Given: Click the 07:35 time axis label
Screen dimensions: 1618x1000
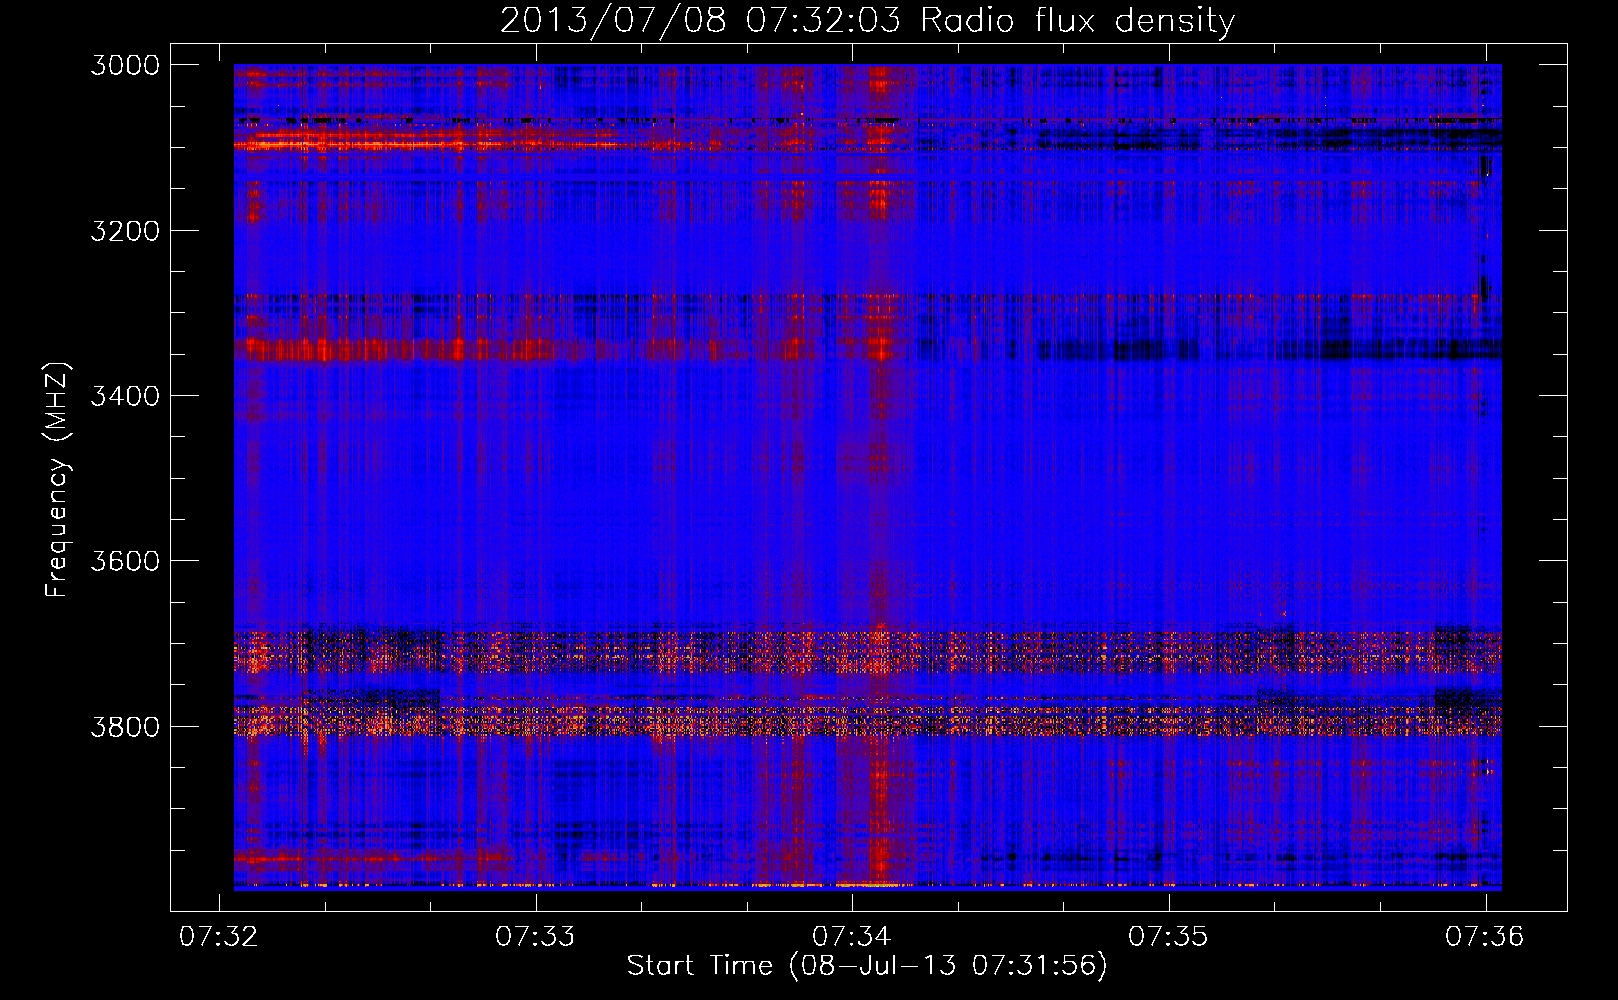Looking at the screenshot, I should [1168, 936].
